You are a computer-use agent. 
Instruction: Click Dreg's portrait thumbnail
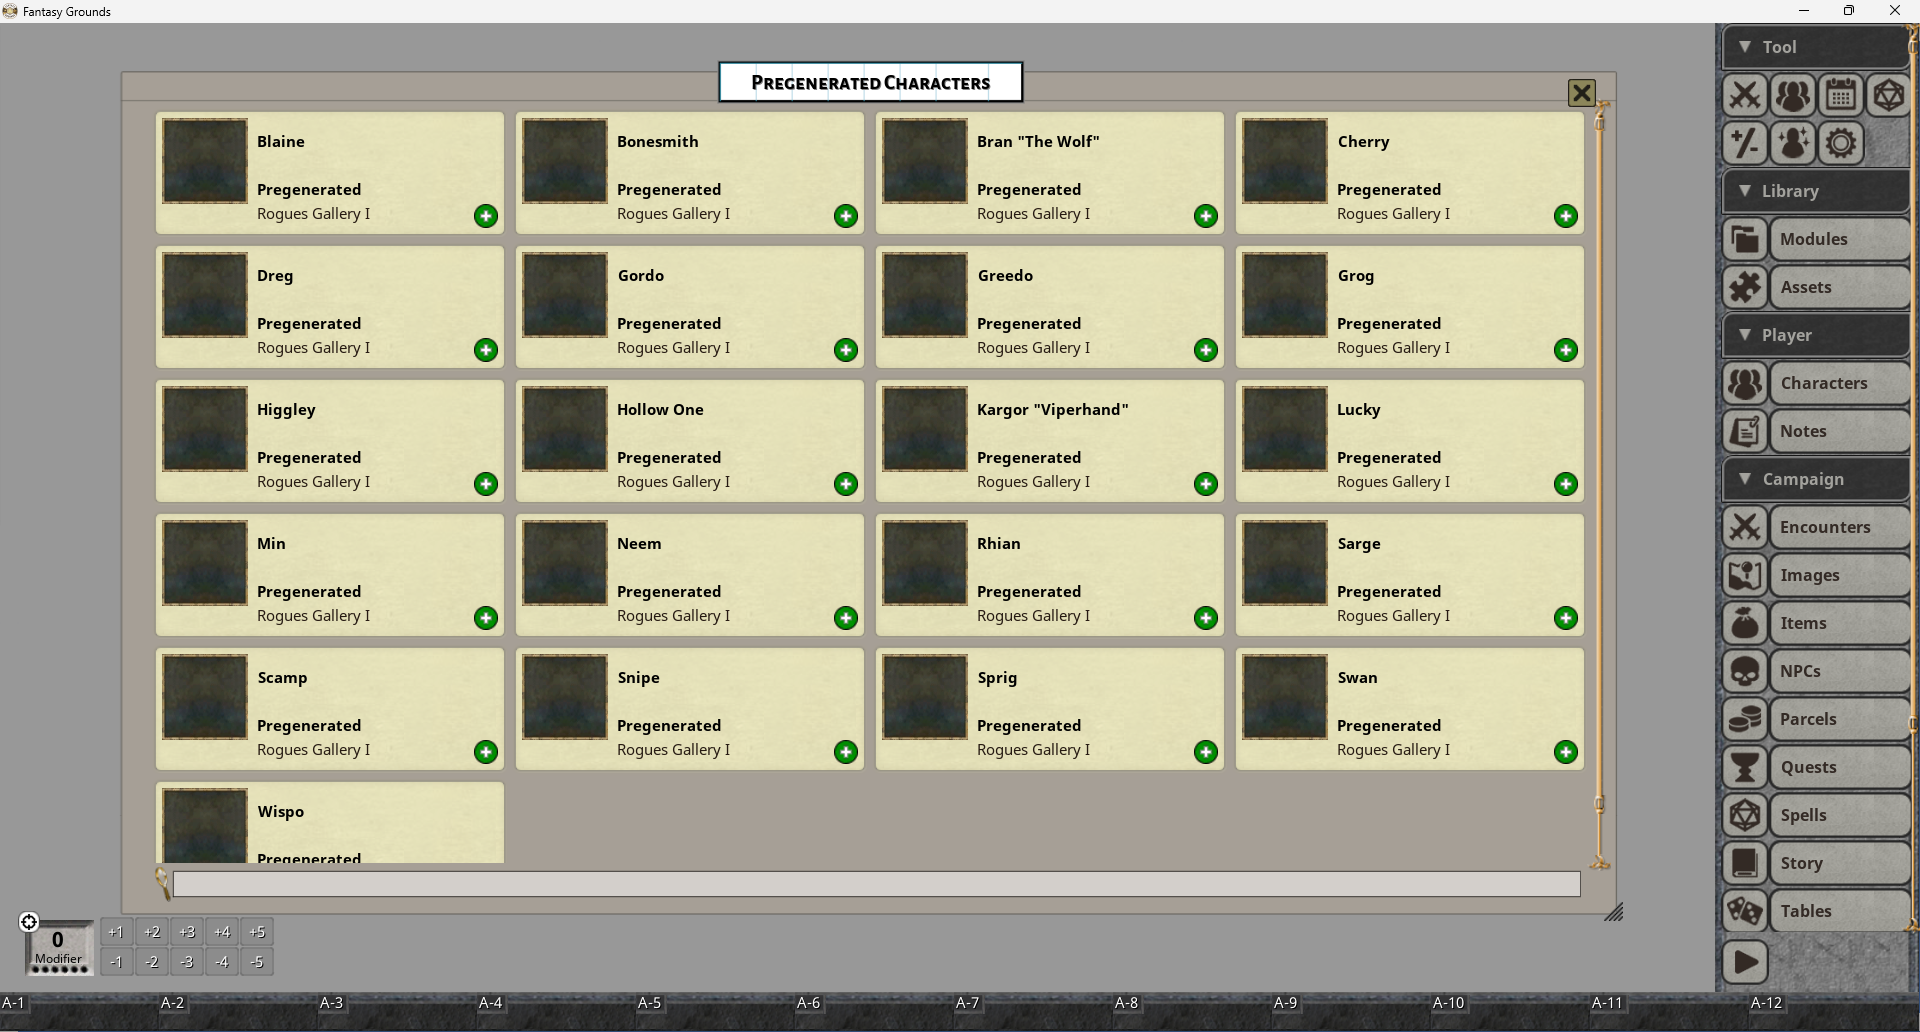[x=205, y=295]
